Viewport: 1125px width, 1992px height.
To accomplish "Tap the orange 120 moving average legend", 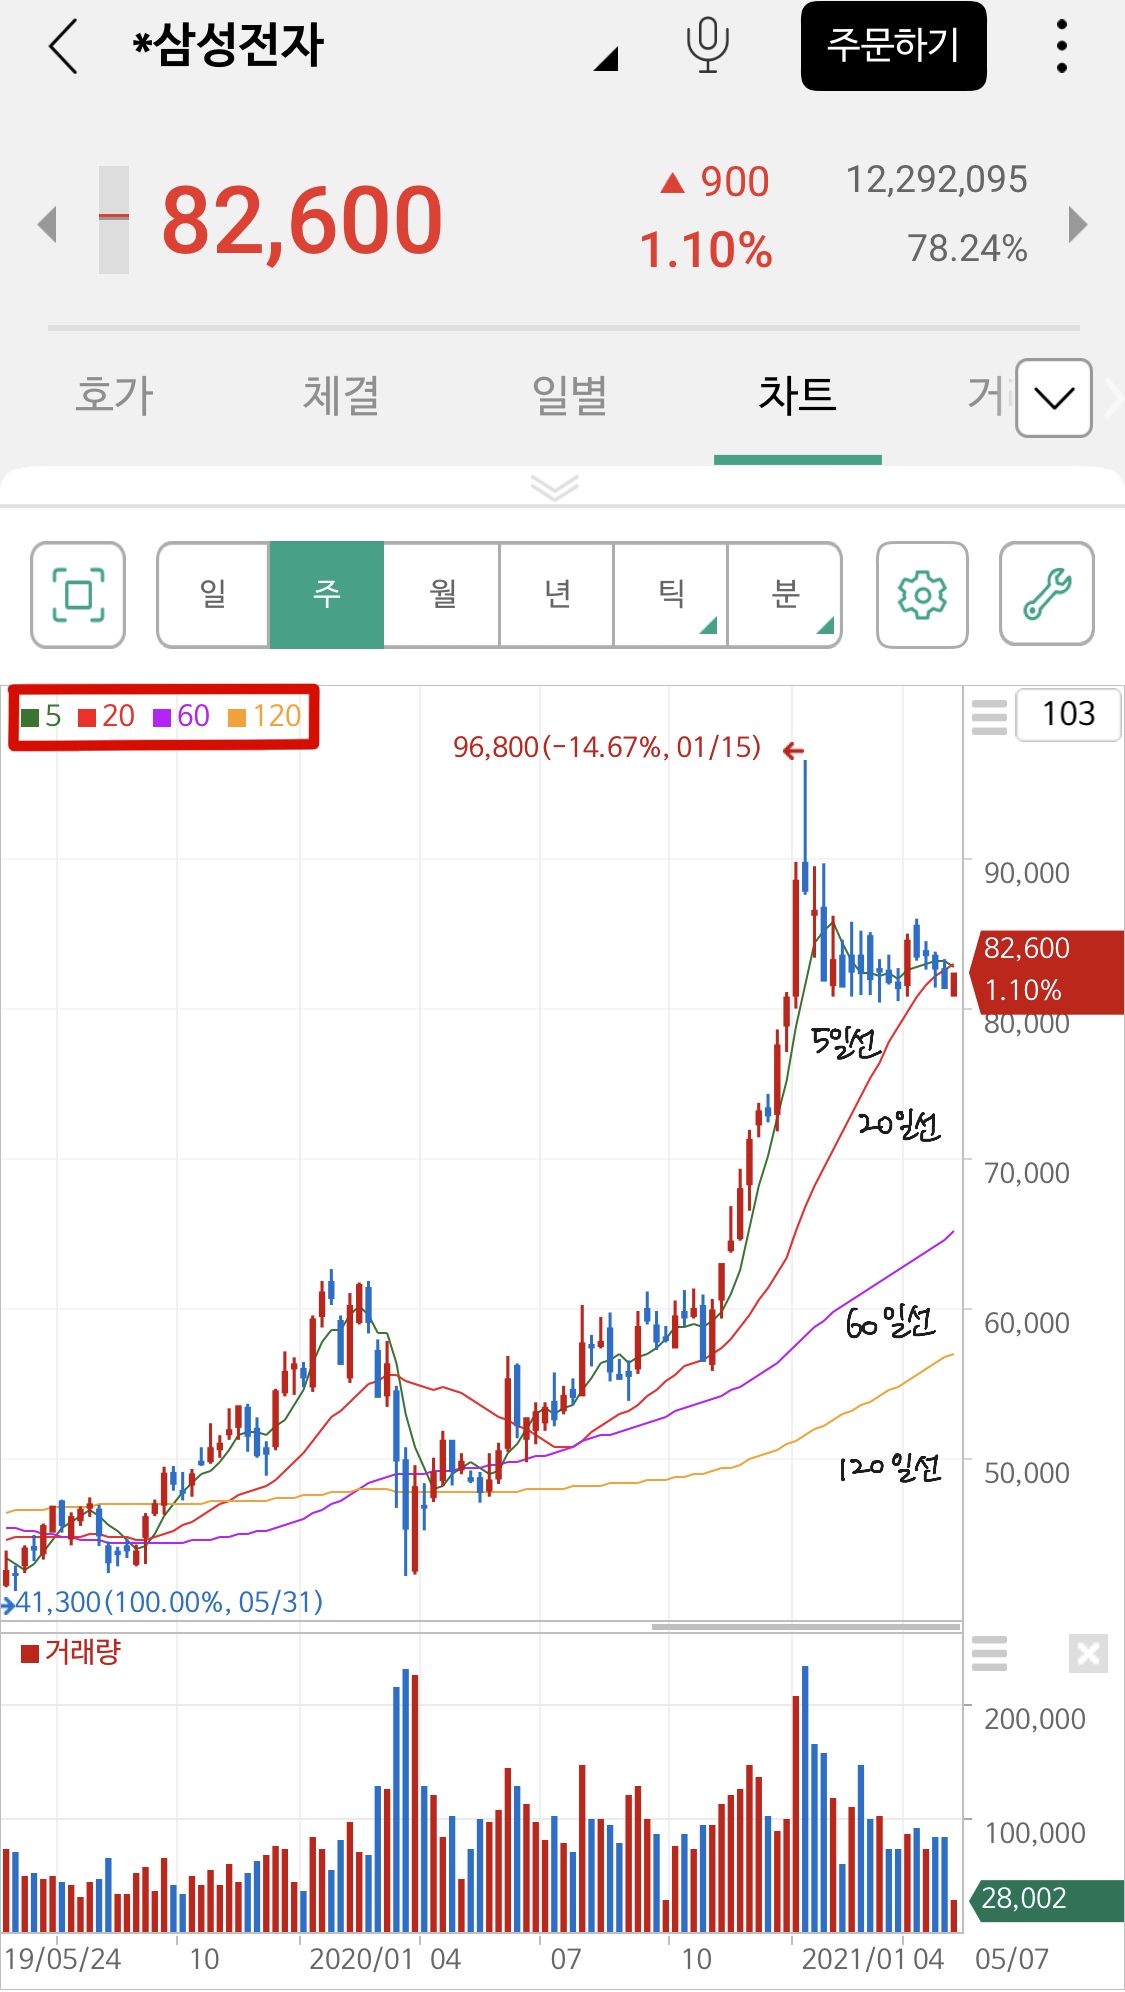I will click(265, 716).
